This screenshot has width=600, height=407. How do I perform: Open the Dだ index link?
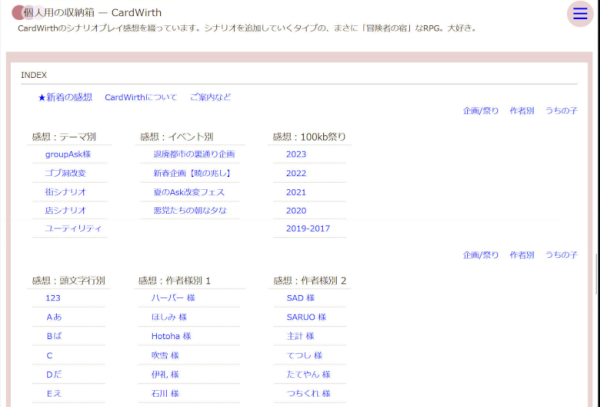pyautogui.click(x=54, y=374)
